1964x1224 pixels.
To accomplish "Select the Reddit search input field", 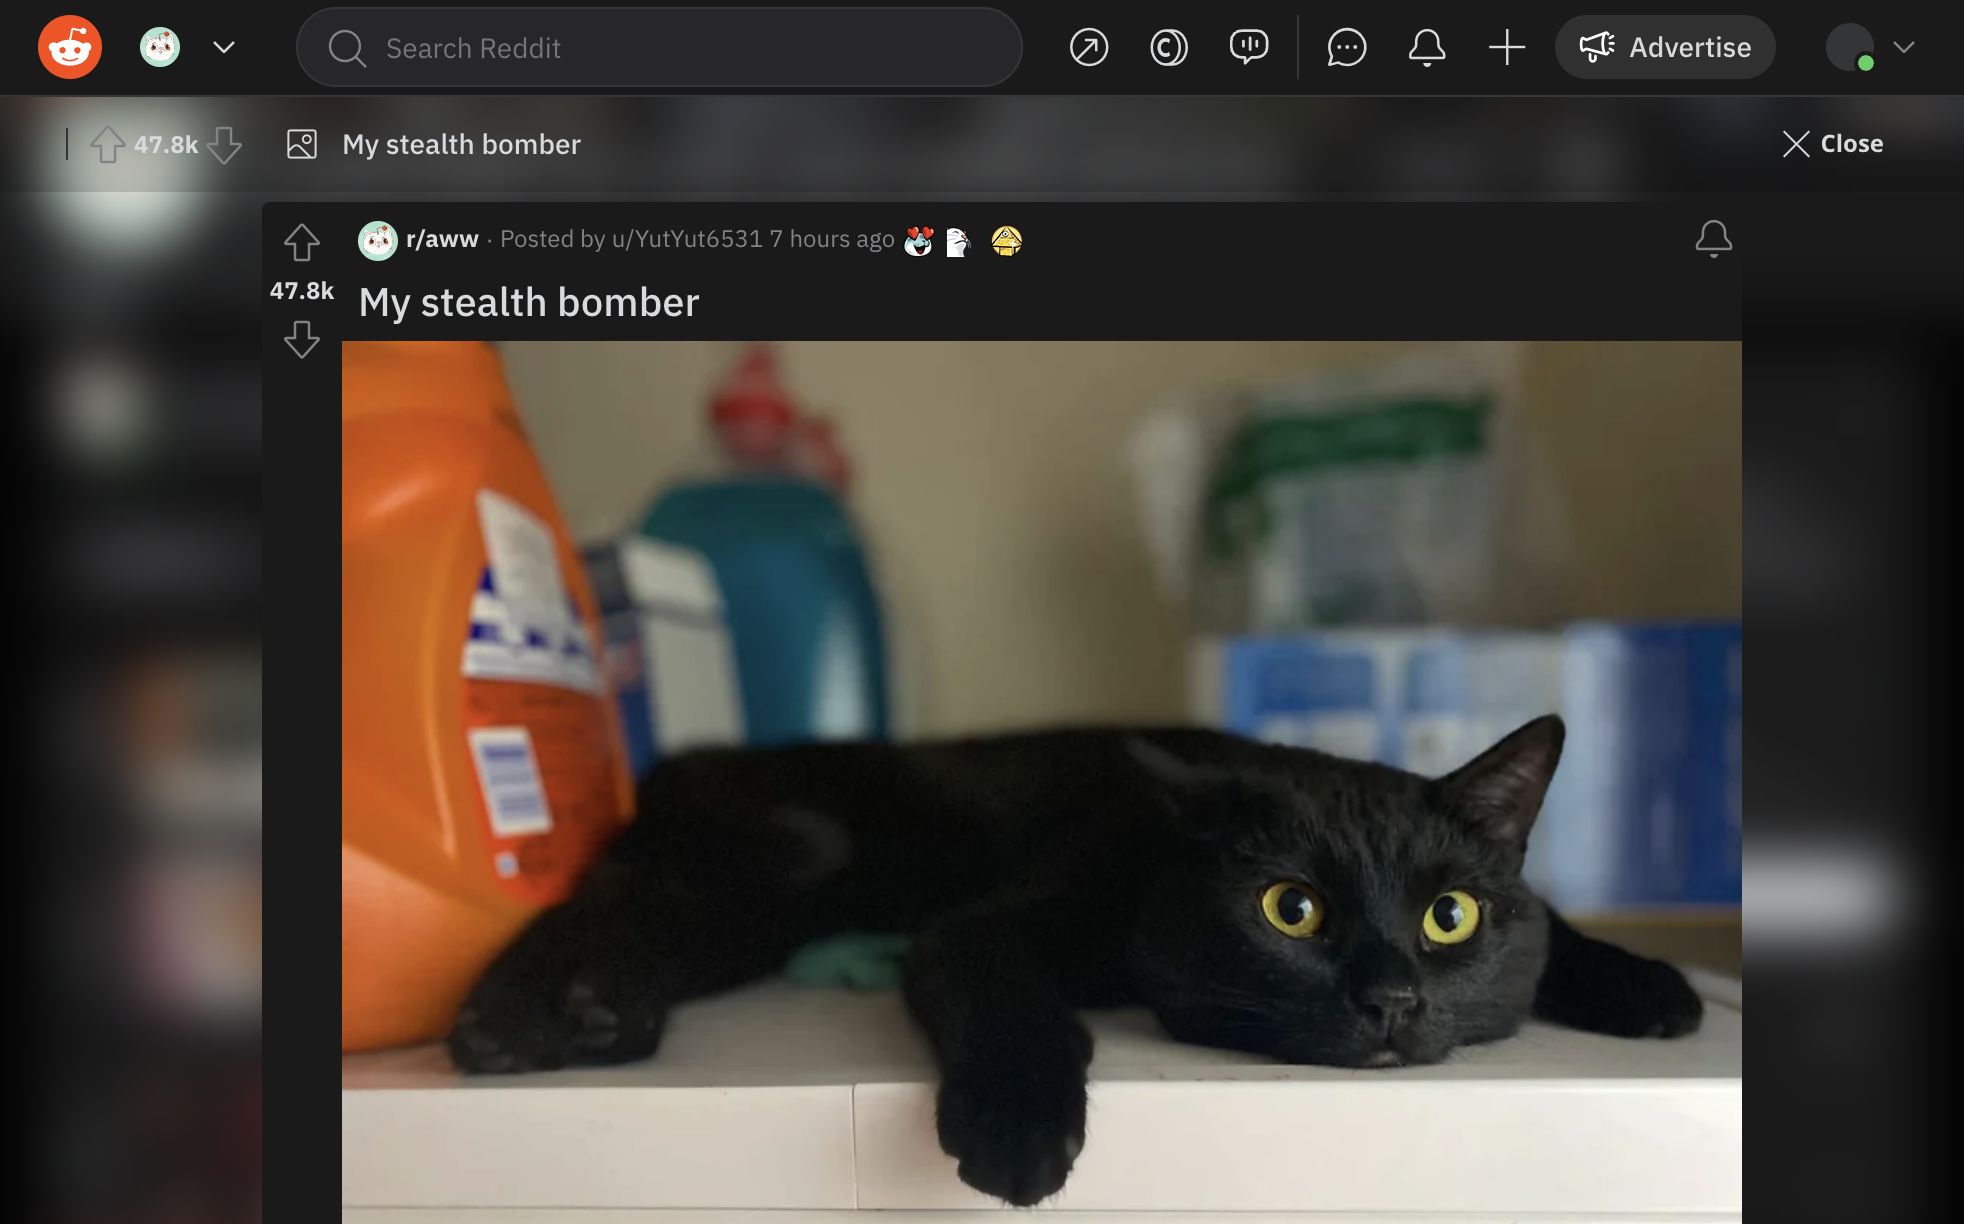I will coord(658,47).
